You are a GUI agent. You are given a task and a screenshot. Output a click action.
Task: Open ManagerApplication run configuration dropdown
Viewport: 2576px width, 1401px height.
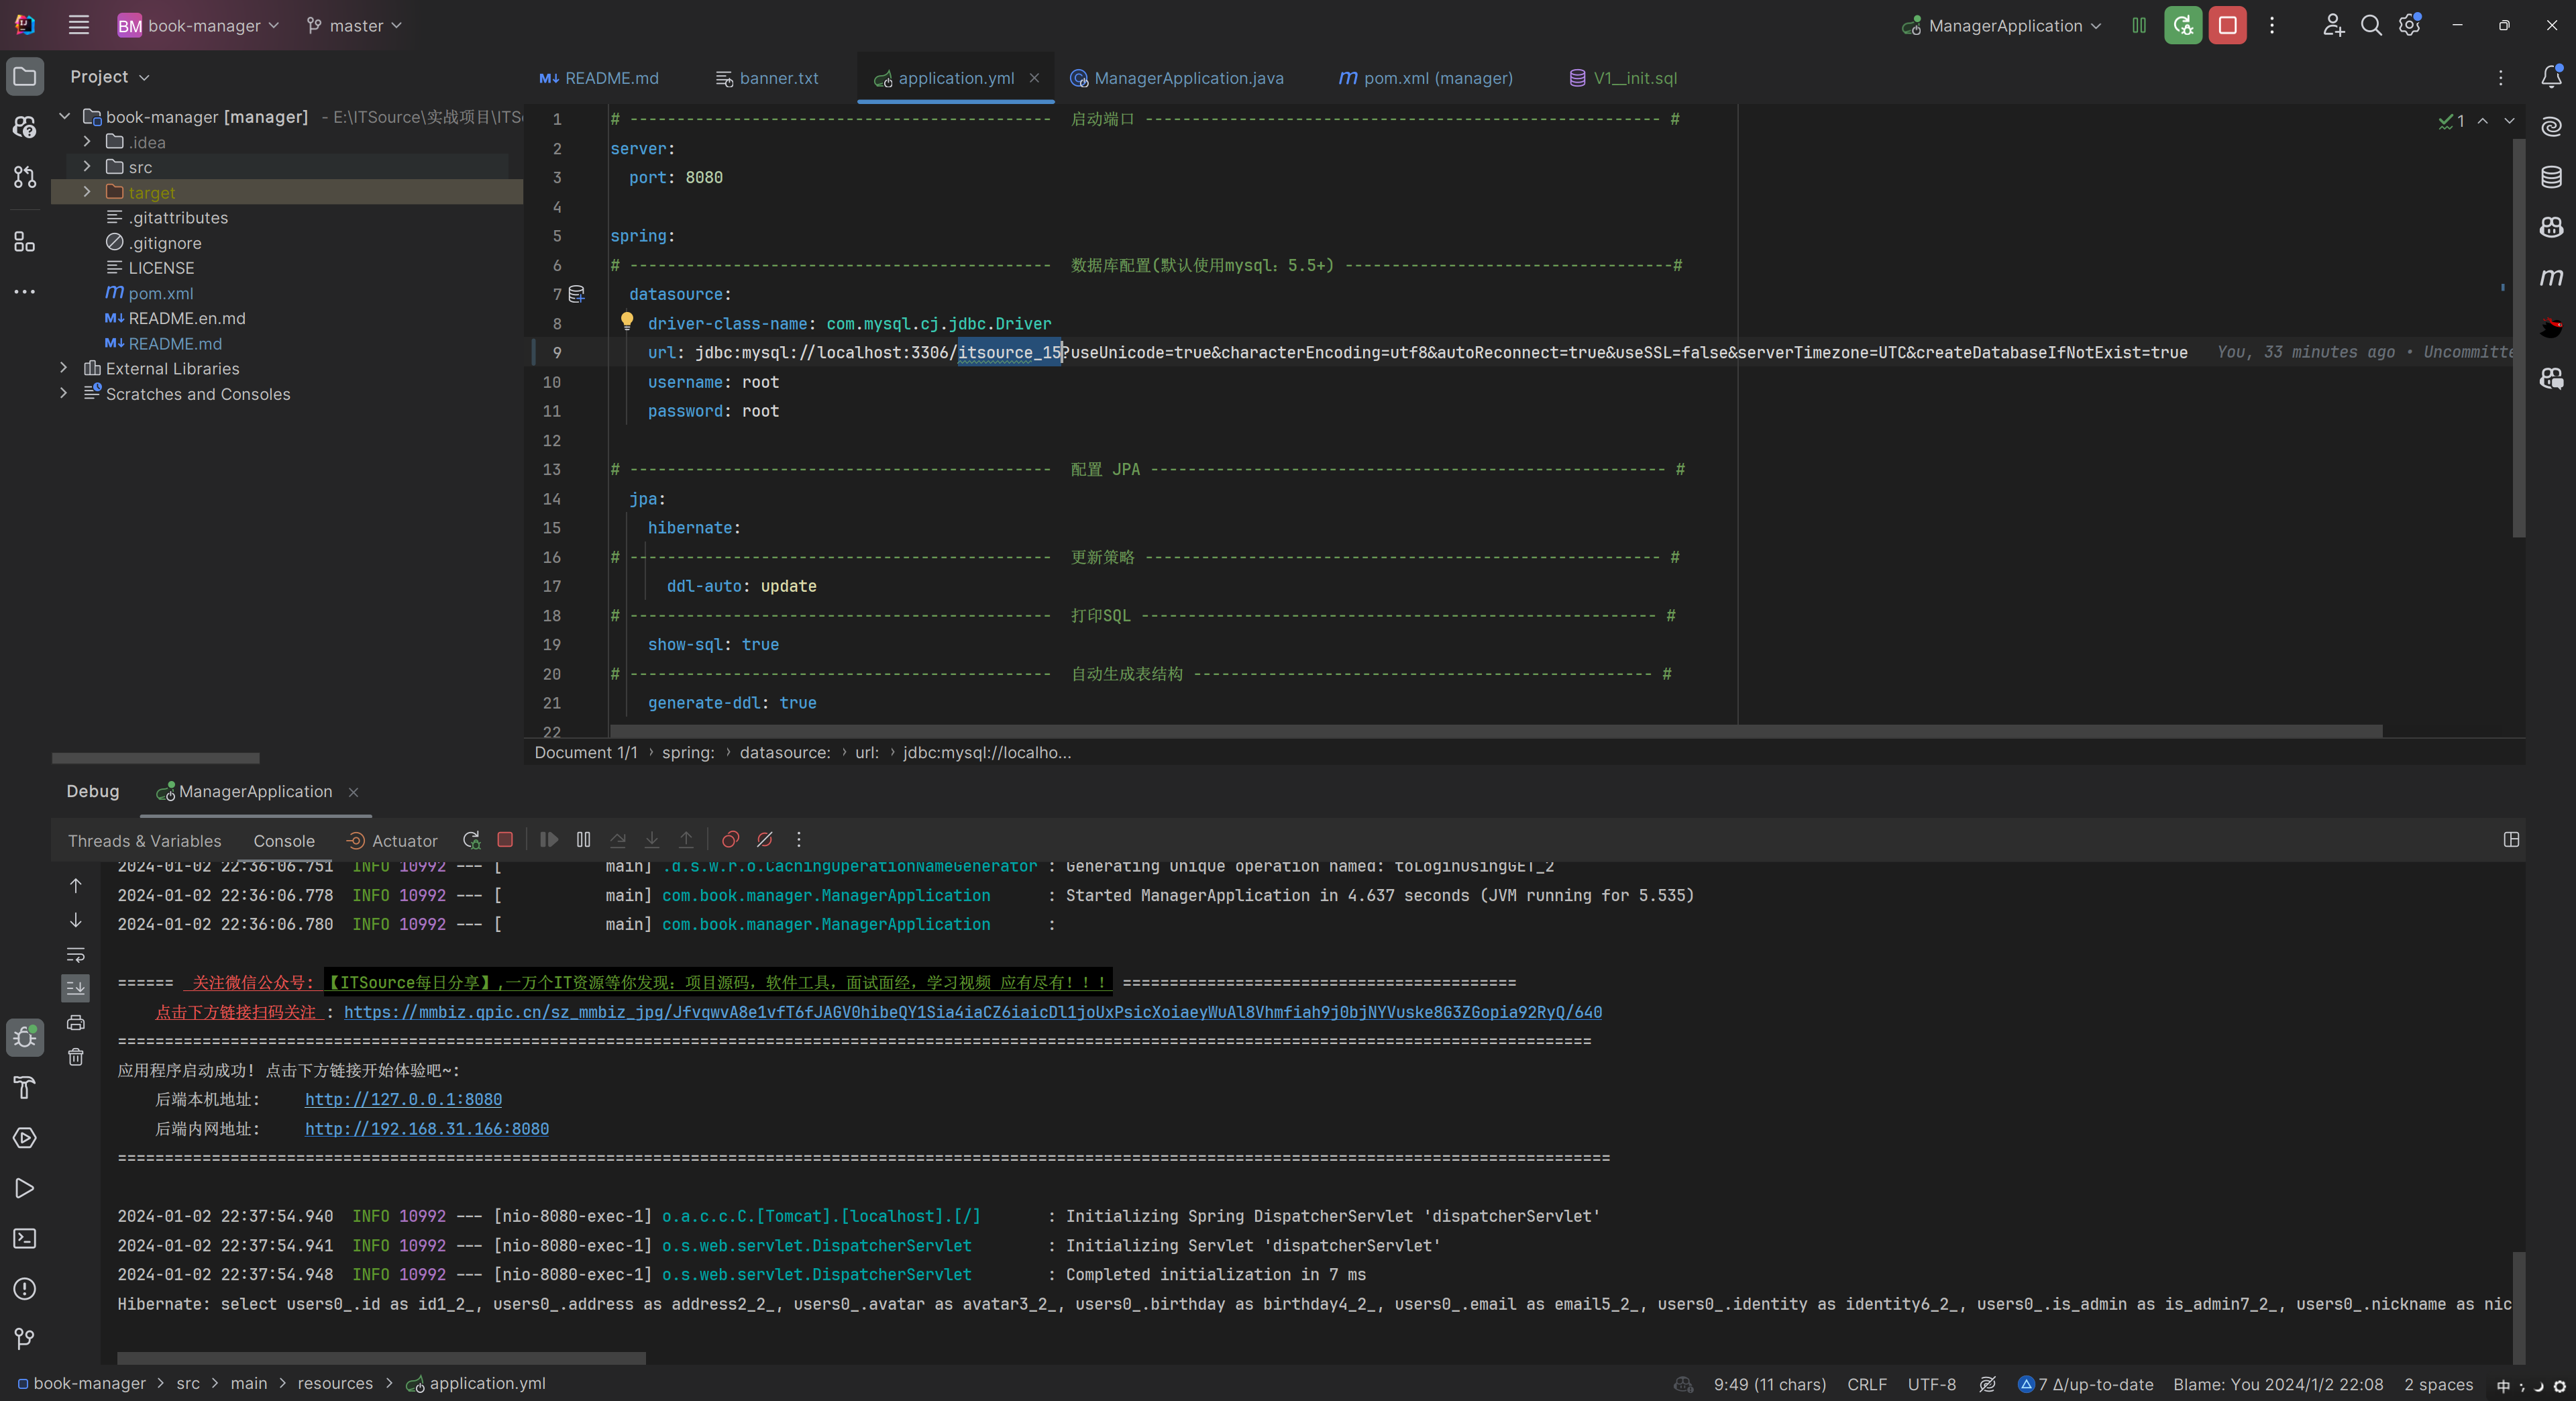[x=2002, y=25]
